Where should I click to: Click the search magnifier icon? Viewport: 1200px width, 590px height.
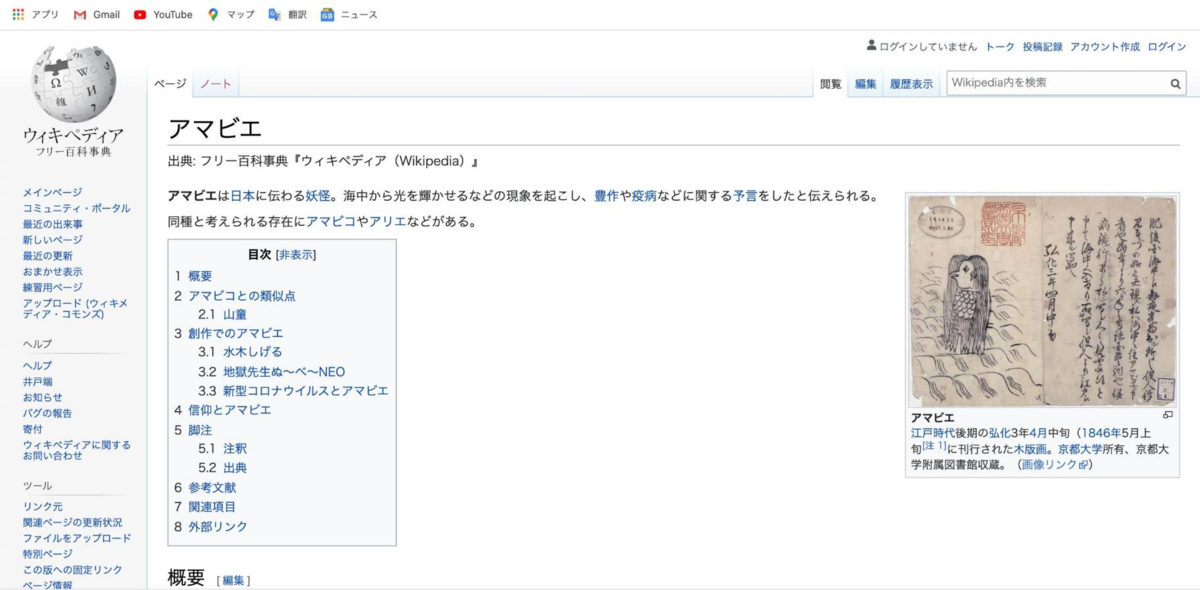[1176, 84]
